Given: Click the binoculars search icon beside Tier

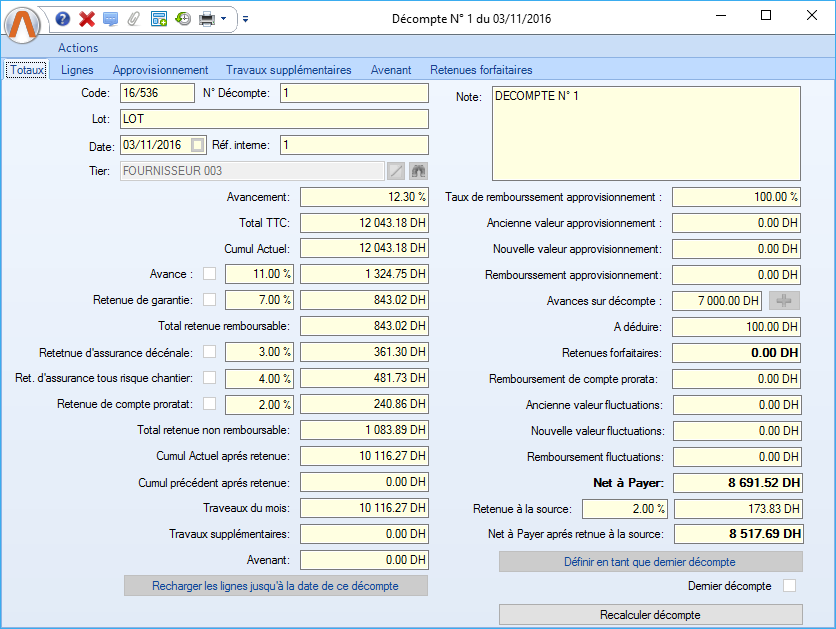Looking at the screenshot, I should point(418,171).
